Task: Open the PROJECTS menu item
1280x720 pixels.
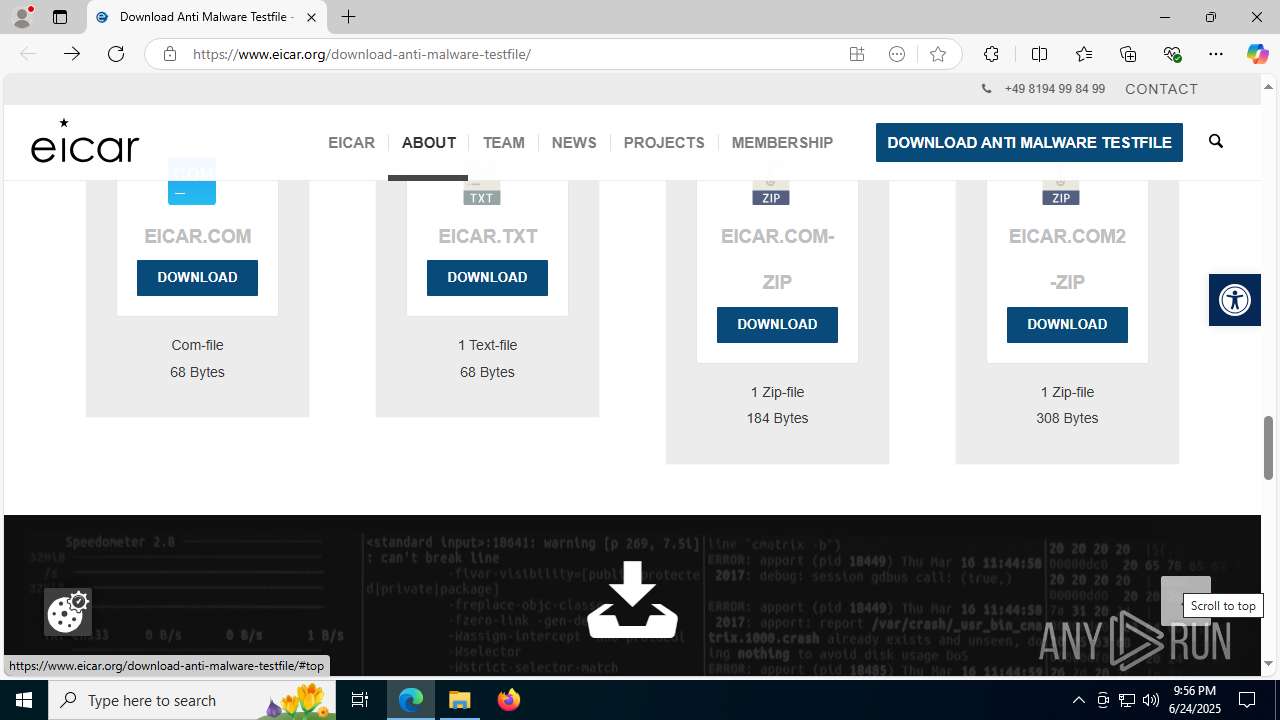Action: [x=664, y=143]
